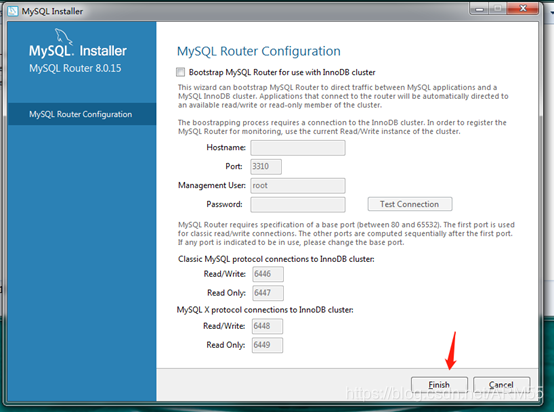Click the Finish button

(x=439, y=384)
